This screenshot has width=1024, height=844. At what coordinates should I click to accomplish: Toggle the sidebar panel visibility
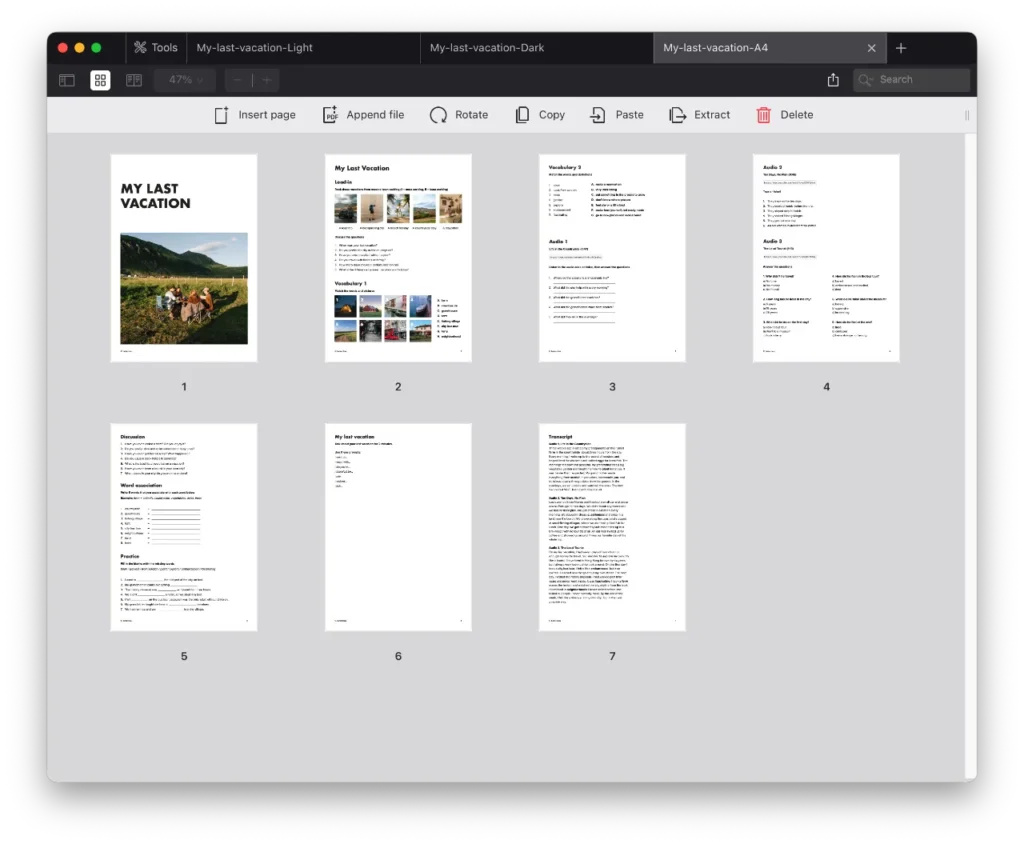tap(66, 80)
